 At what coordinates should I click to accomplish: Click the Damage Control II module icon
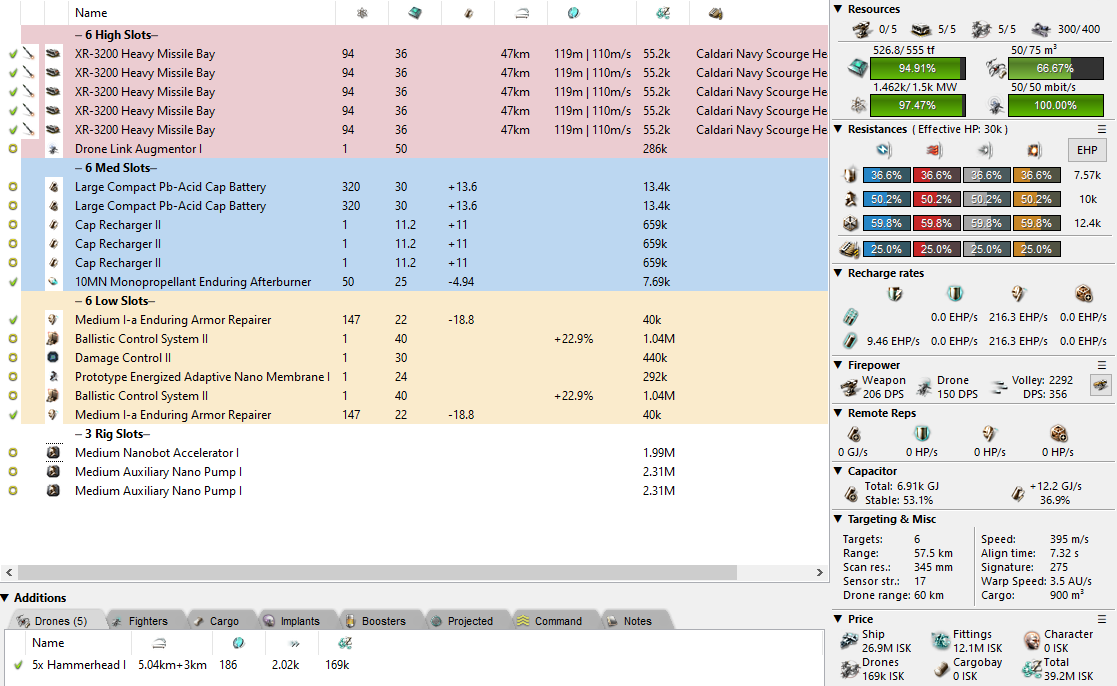coord(53,358)
